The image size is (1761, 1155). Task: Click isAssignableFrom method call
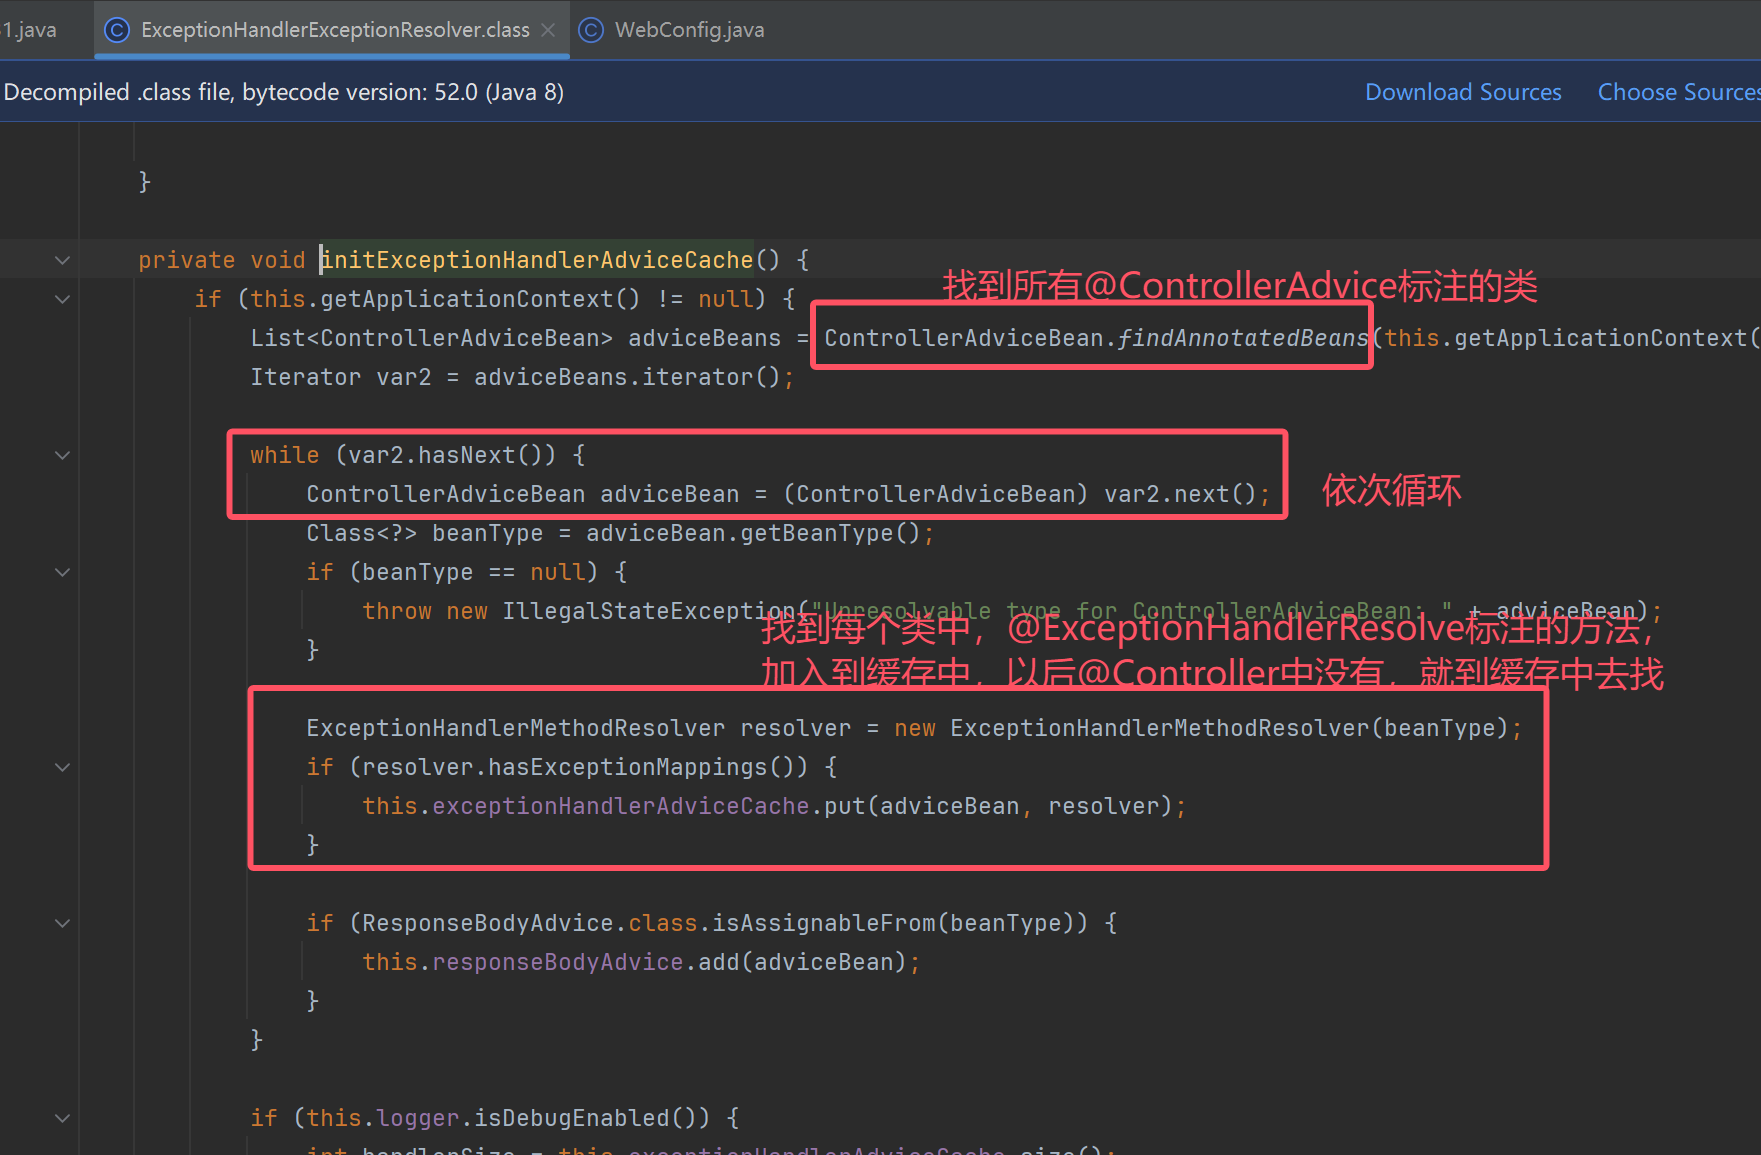[x=824, y=923]
